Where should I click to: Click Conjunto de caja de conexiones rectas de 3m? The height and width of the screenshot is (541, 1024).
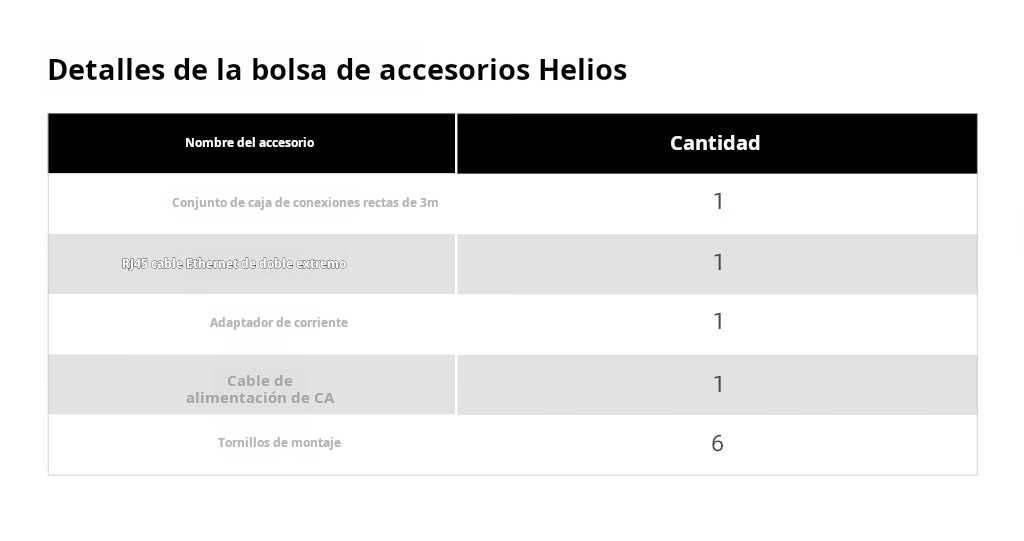coord(305,203)
